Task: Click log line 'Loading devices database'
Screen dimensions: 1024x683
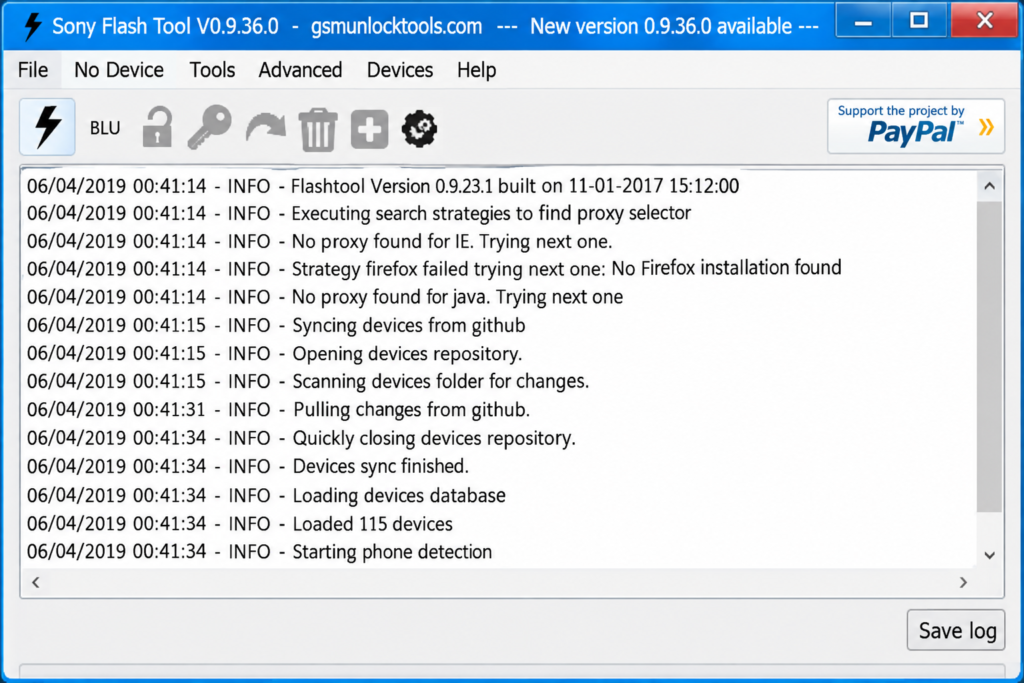Action: click(266, 496)
